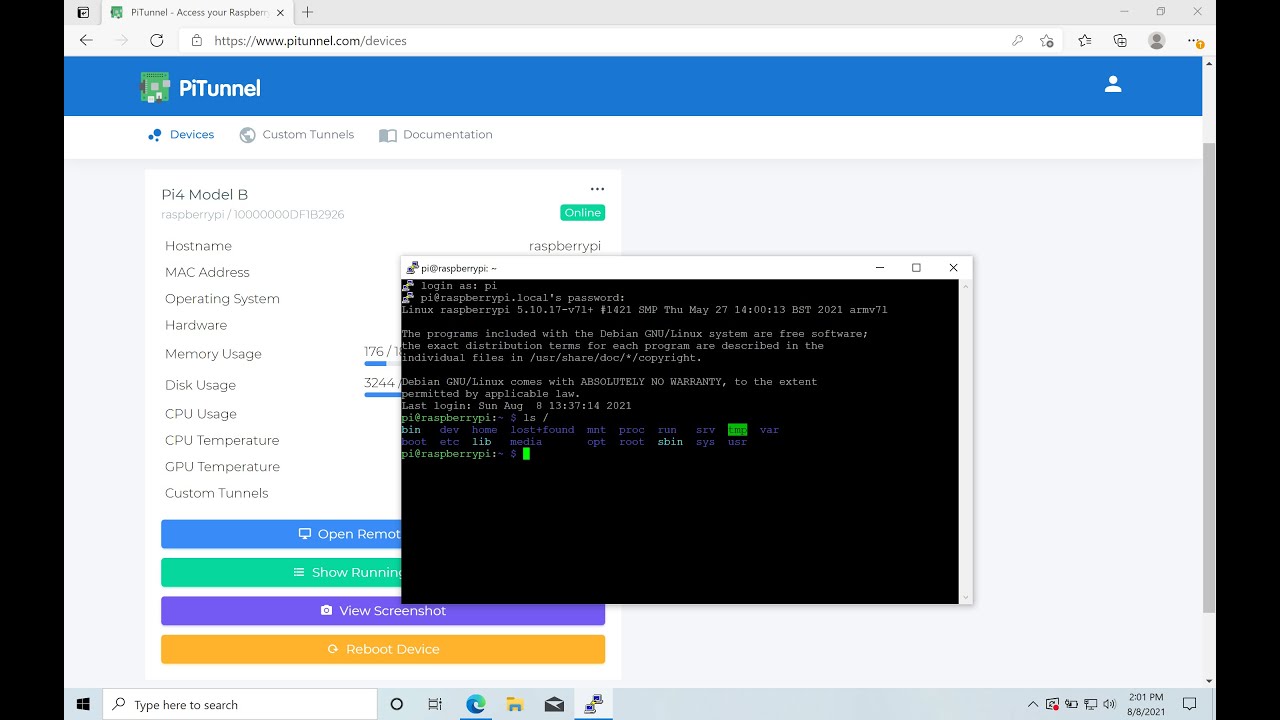
Task: Click the browser page vertical scrollbar
Action: 1208,378
